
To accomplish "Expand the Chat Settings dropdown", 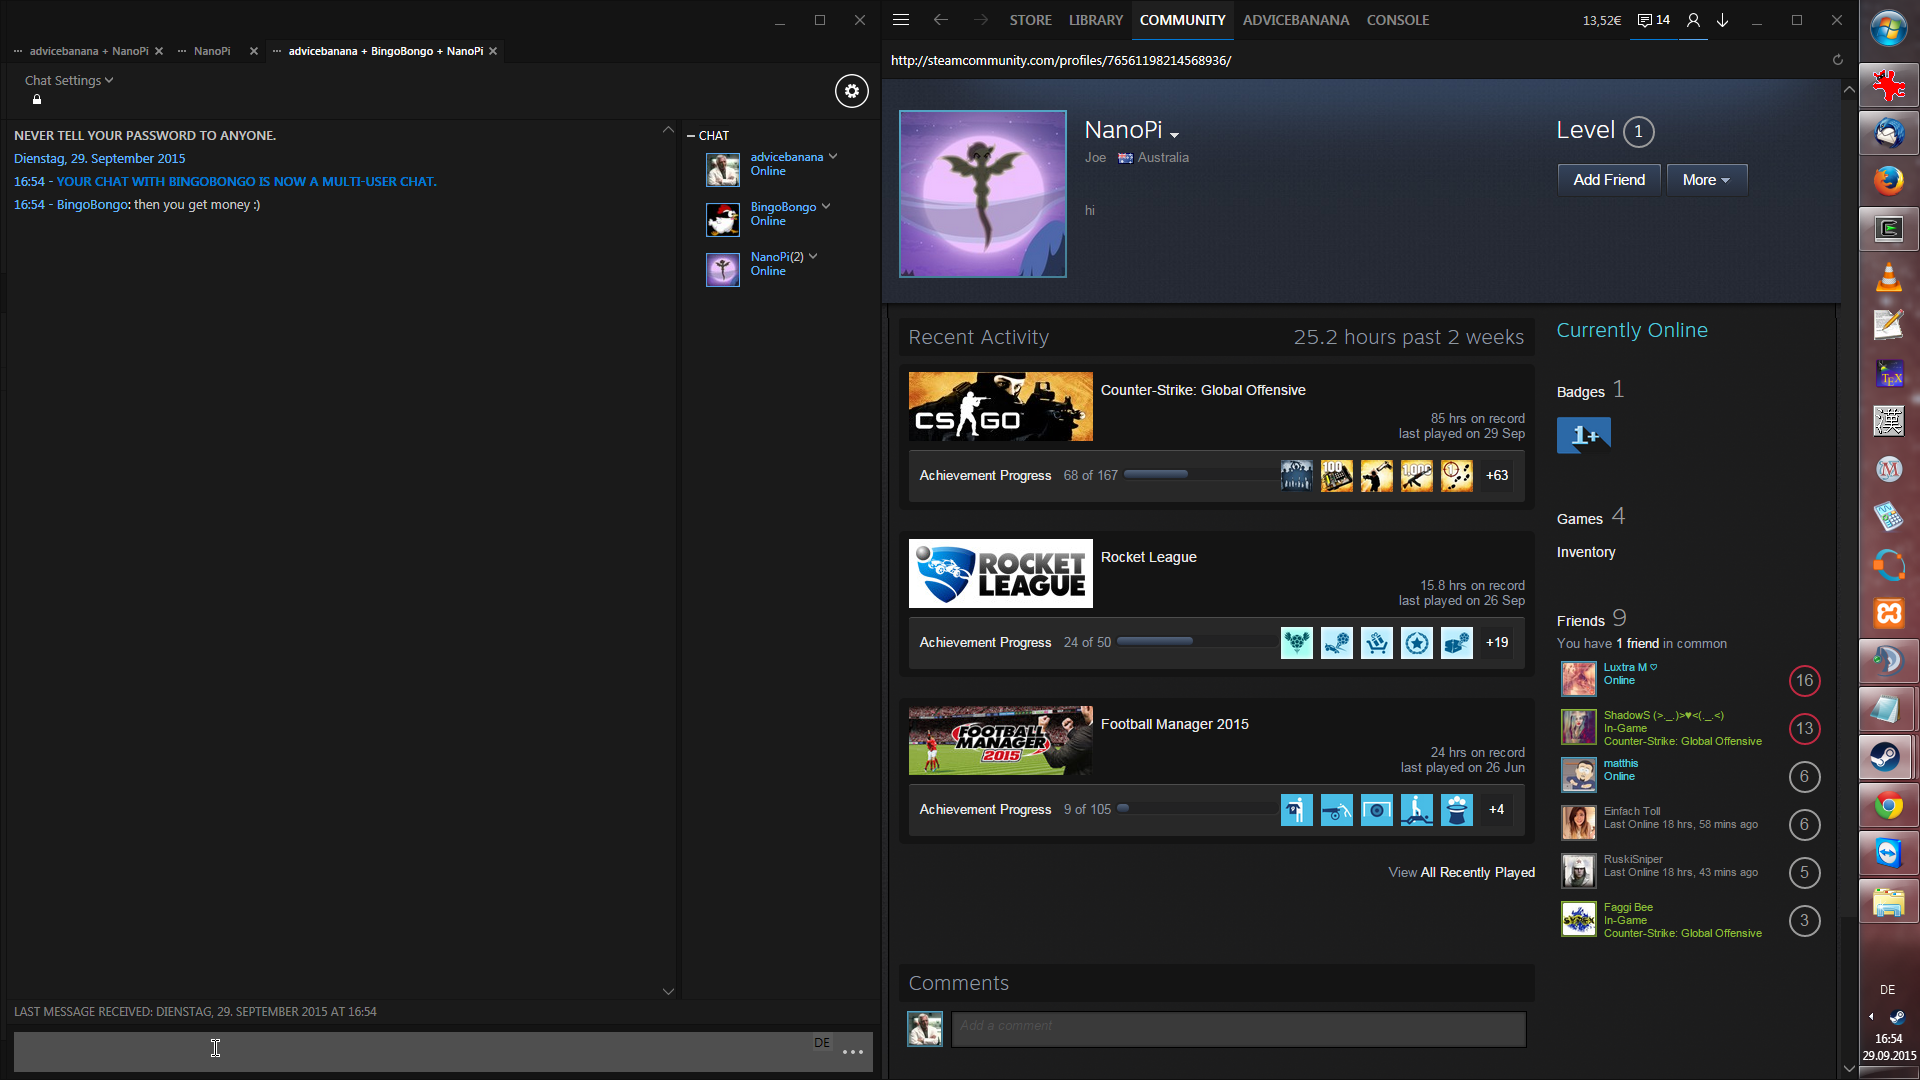I will point(69,80).
